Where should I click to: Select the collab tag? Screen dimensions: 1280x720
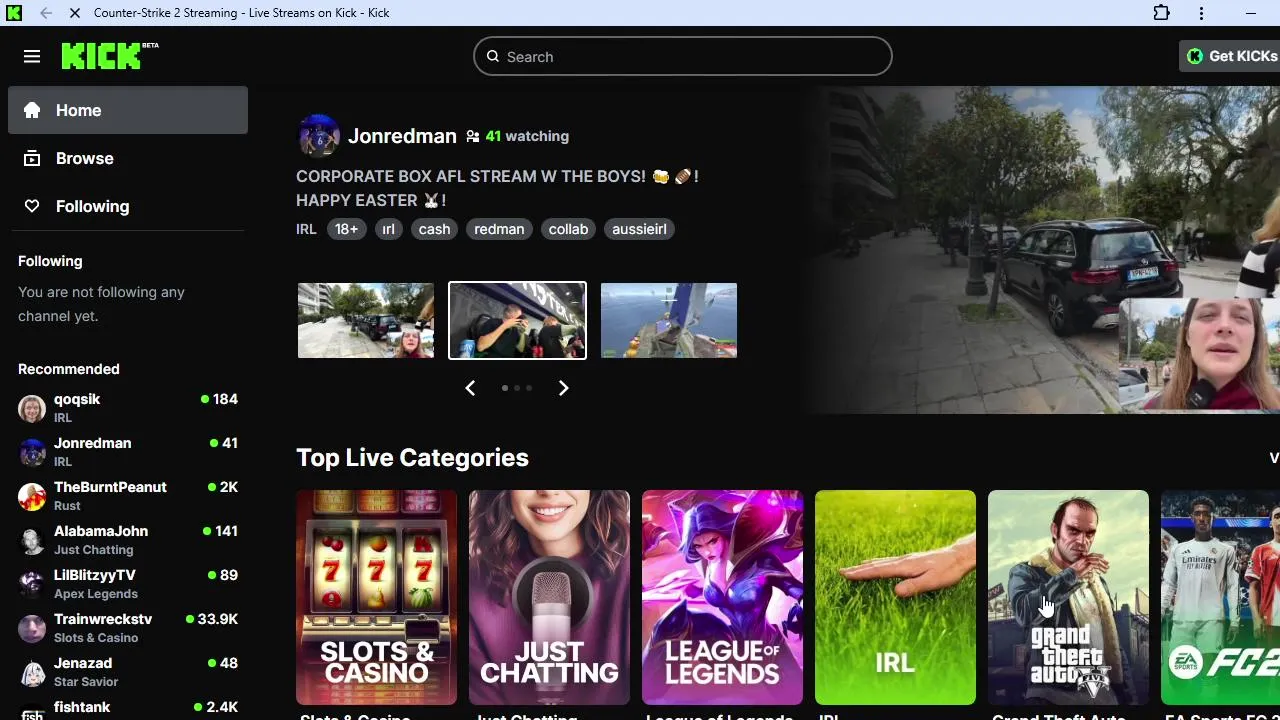tap(568, 229)
